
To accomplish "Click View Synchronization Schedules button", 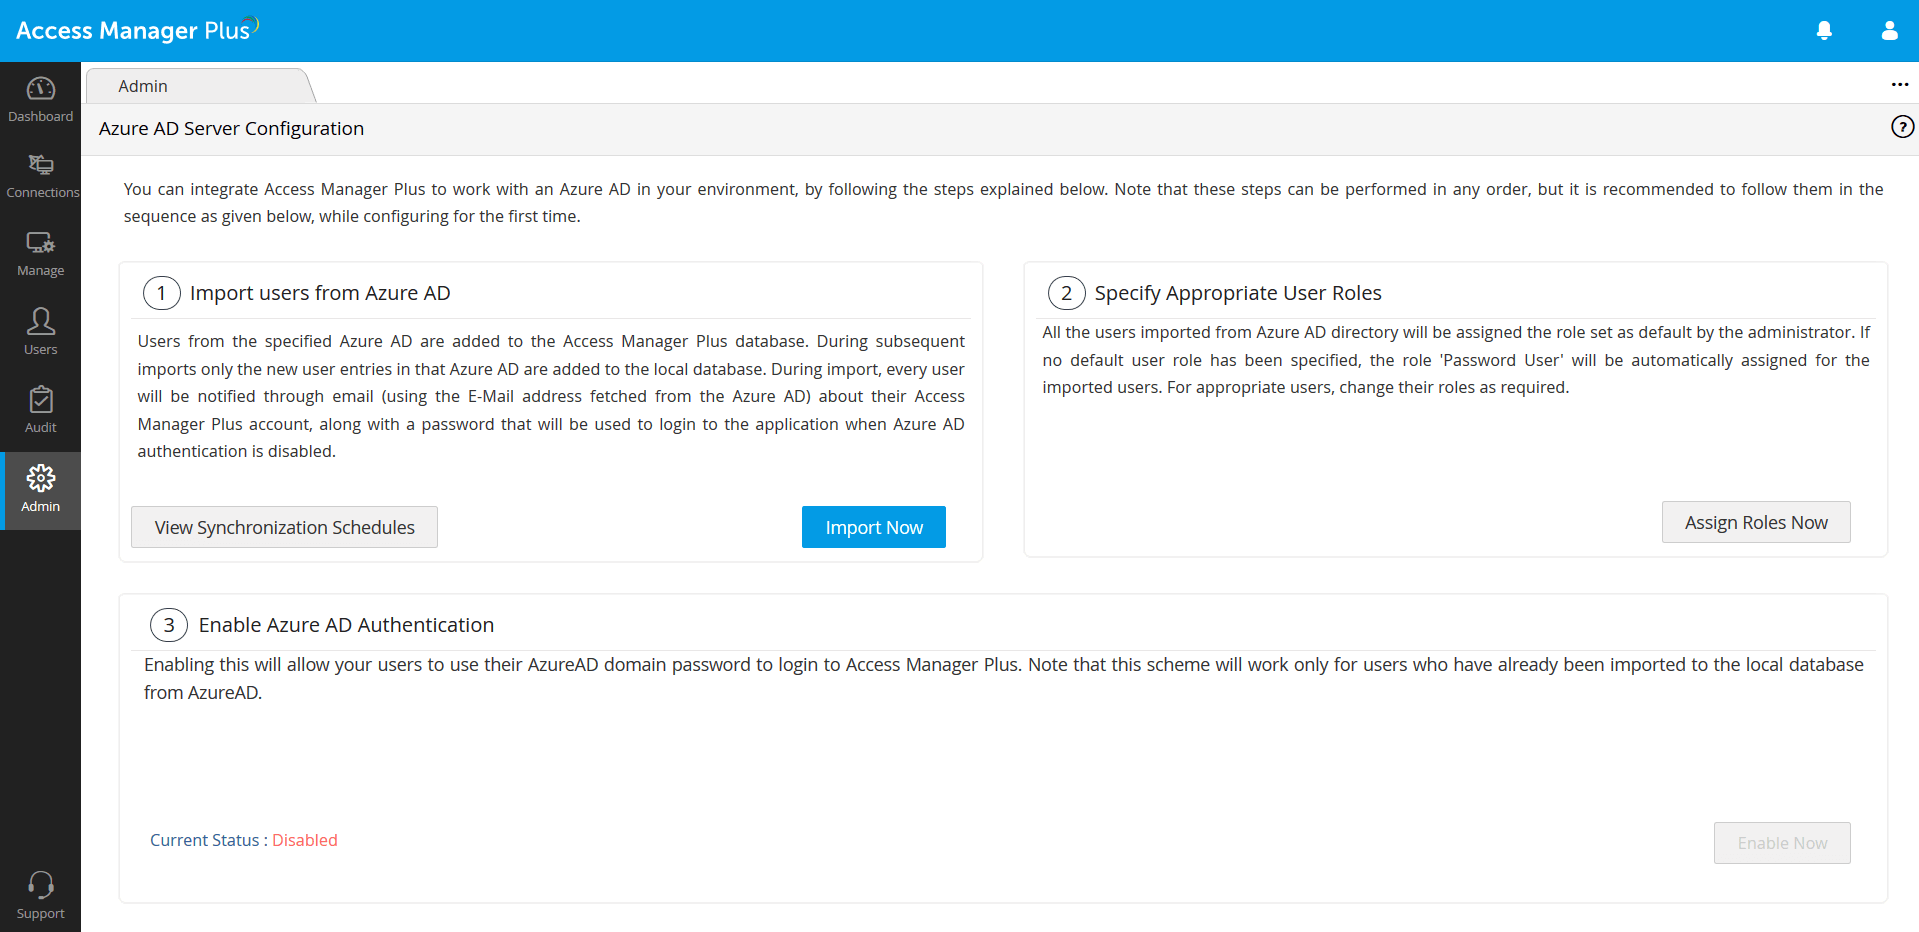I will 285,527.
